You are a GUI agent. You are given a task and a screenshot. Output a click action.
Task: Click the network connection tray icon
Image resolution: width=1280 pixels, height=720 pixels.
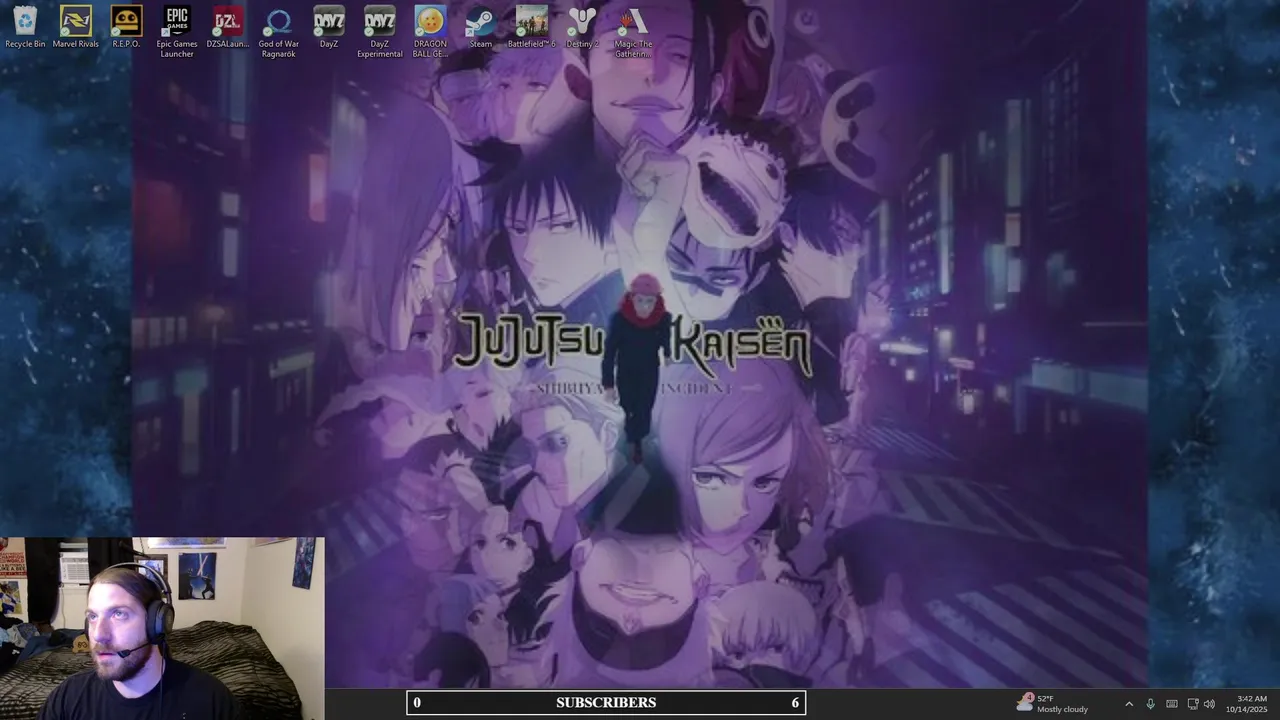click(x=1192, y=704)
